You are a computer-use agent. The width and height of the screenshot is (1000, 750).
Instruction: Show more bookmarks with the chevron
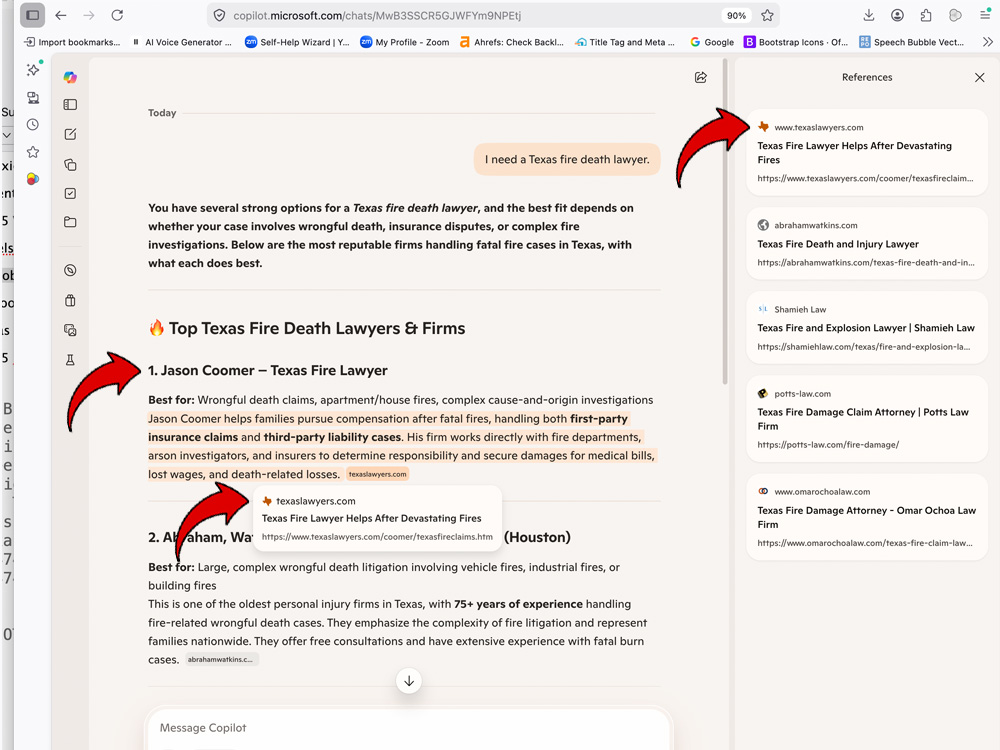(x=987, y=42)
